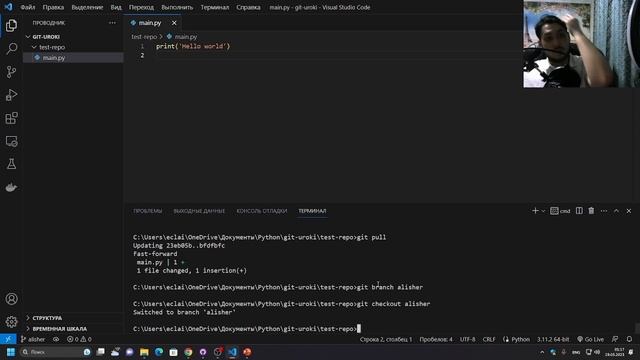Open Microsoft Edge from the taskbar
640x360 pixels.
tap(159, 352)
